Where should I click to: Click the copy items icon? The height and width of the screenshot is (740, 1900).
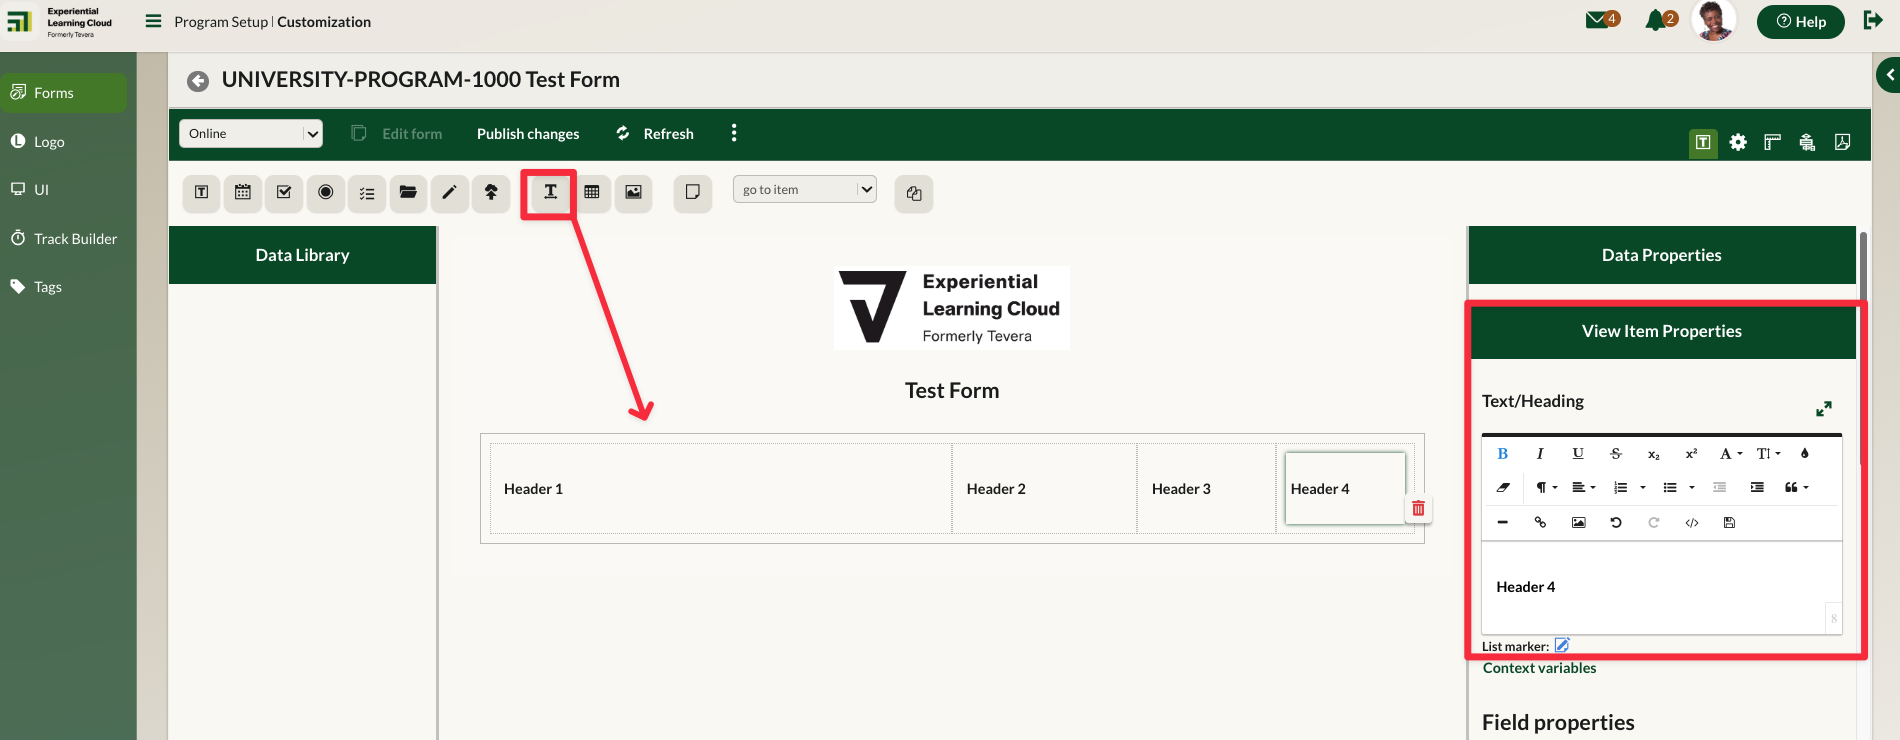click(914, 193)
